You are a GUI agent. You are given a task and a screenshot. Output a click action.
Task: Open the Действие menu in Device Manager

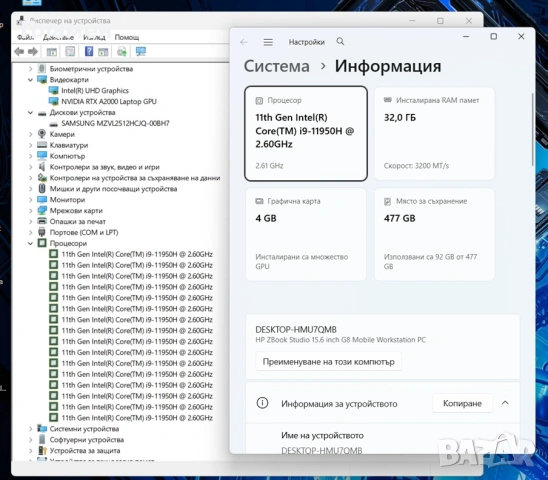58,37
